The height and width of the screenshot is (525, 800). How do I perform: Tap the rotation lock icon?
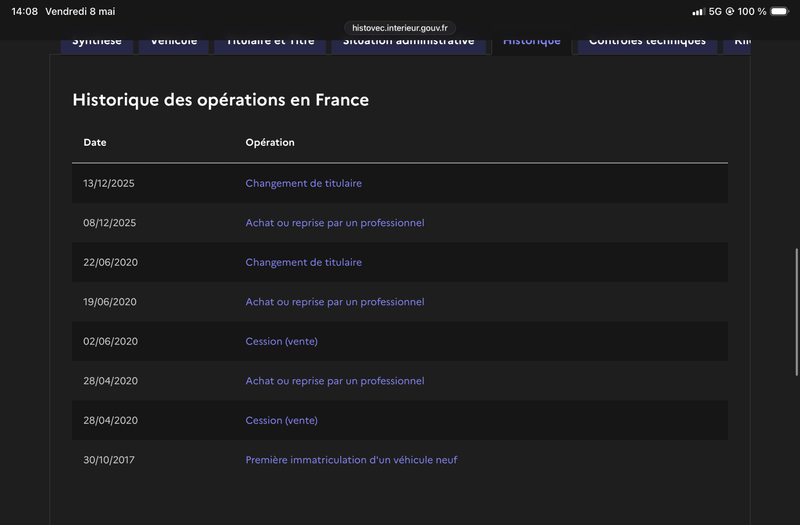coord(730,11)
